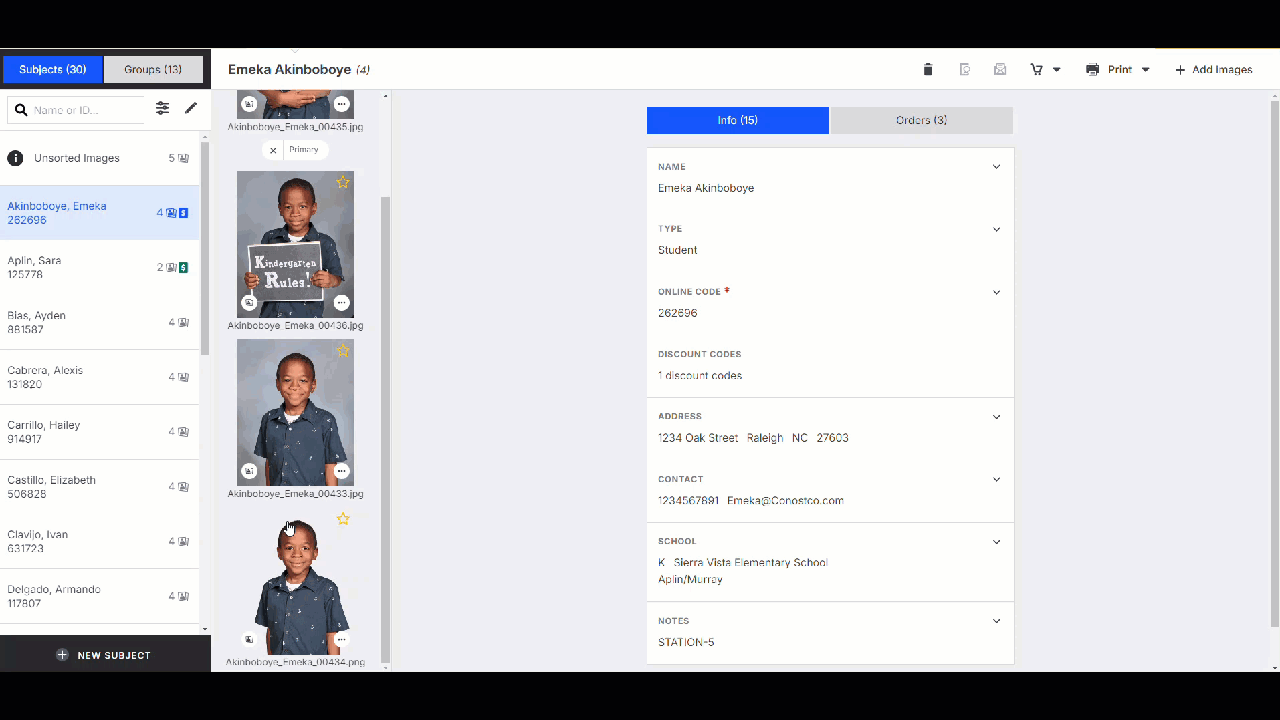The width and height of the screenshot is (1280, 720).
Task: Open the shopping cart dropdown arrow
Action: 1057,70
